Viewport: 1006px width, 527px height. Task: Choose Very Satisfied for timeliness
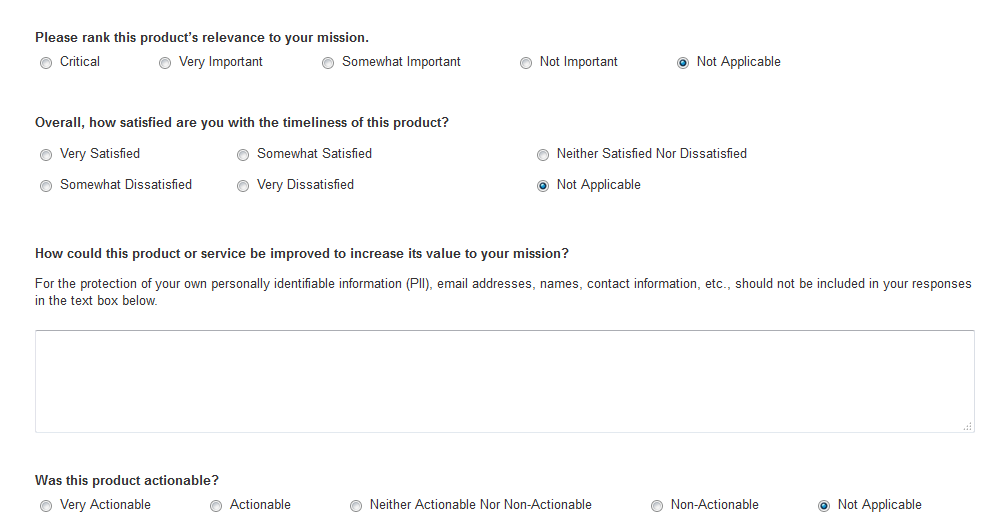(x=46, y=155)
